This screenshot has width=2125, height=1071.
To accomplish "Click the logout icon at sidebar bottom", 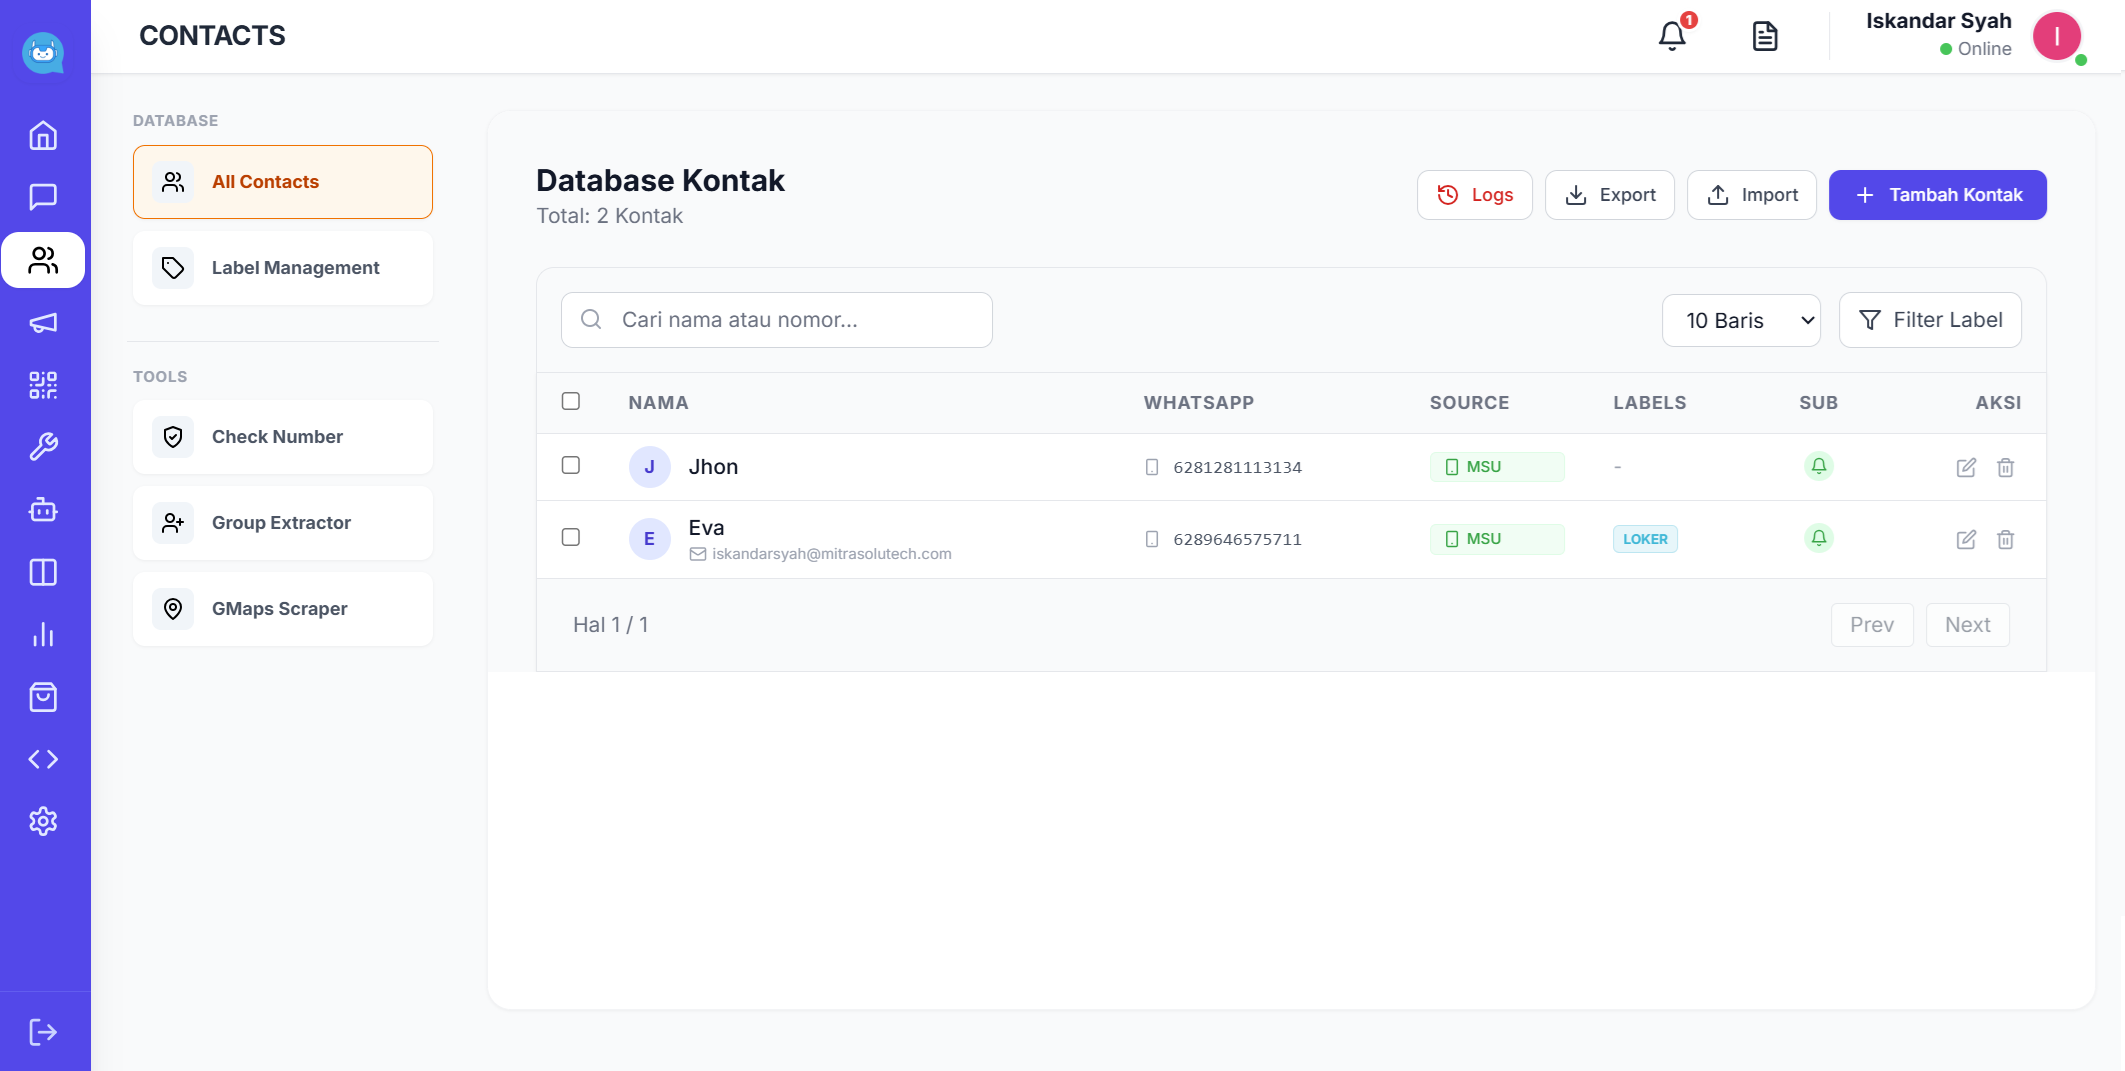I will tap(43, 1032).
